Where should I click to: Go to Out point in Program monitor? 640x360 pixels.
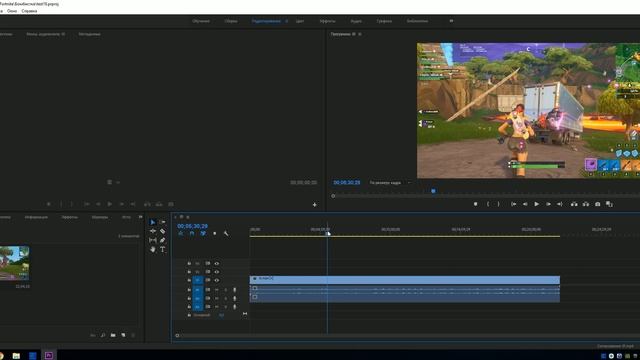(x=560, y=204)
